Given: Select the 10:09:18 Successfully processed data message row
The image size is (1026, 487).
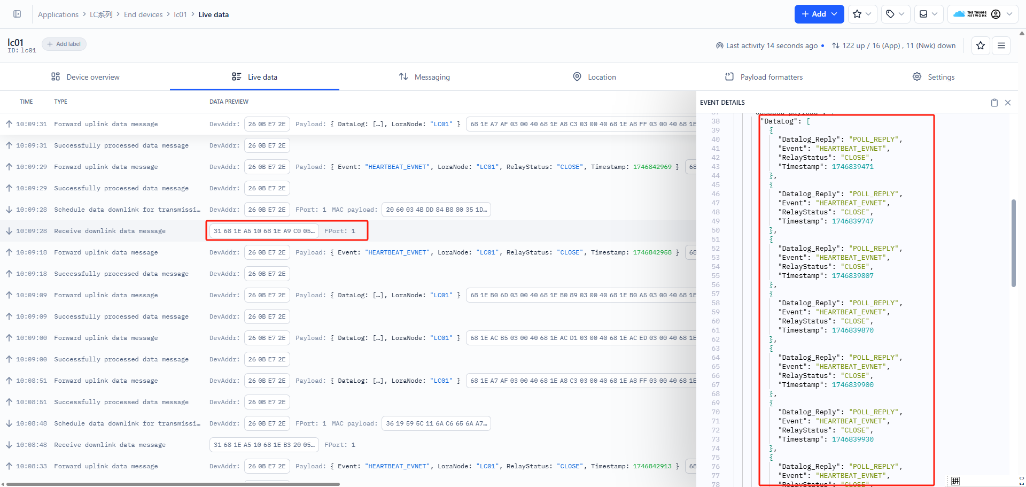Looking at the screenshot, I should click(x=347, y=274).
